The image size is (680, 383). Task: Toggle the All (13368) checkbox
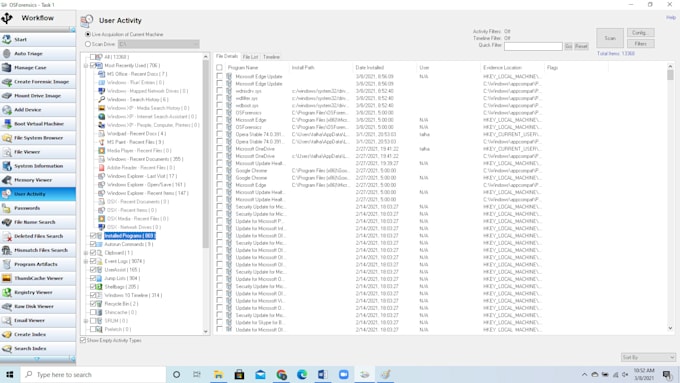pos(93,57)
